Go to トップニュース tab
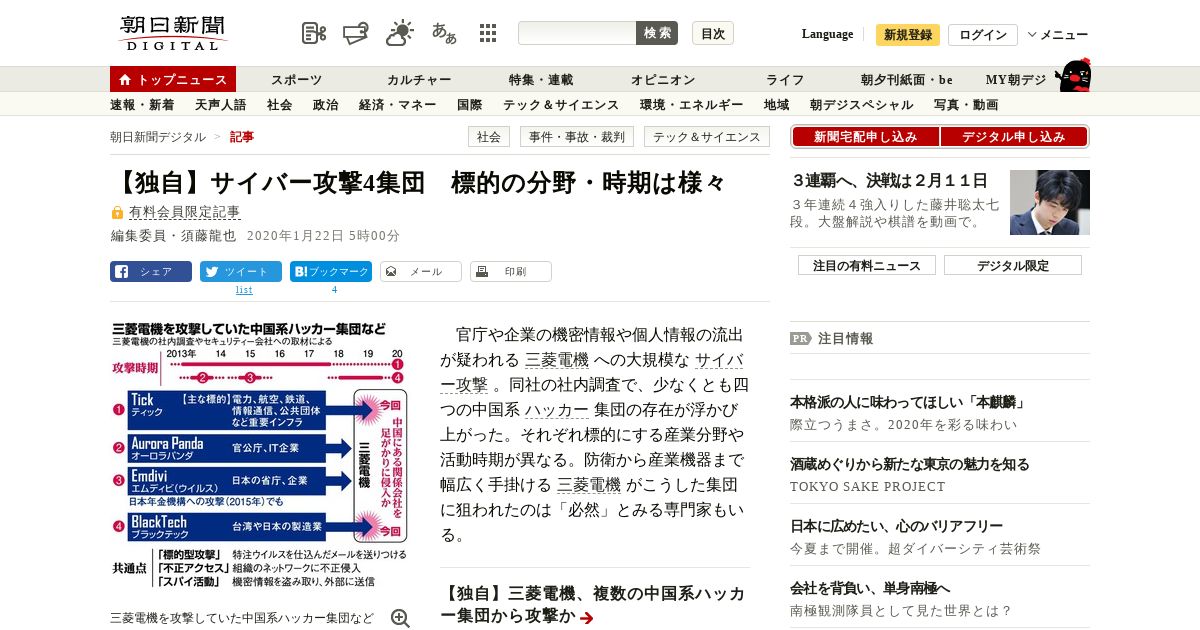Image resolution: width=1200 pixels, height=630 pixels. [173, 79]
